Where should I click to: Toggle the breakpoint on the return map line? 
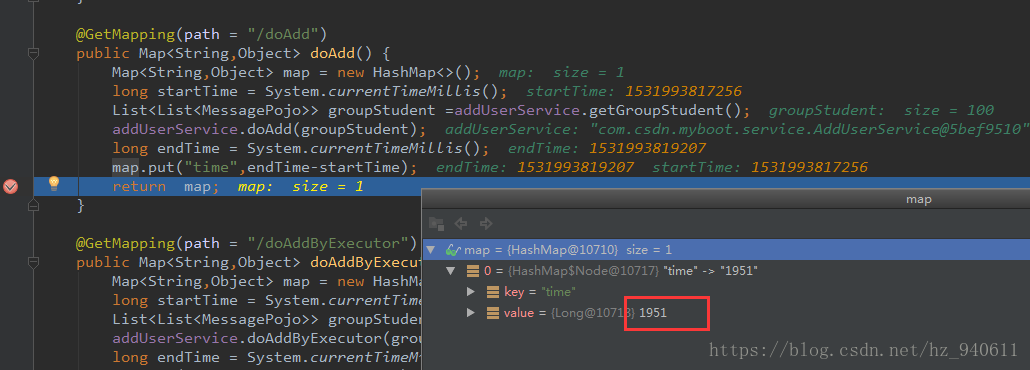click(x=11, y=187)
